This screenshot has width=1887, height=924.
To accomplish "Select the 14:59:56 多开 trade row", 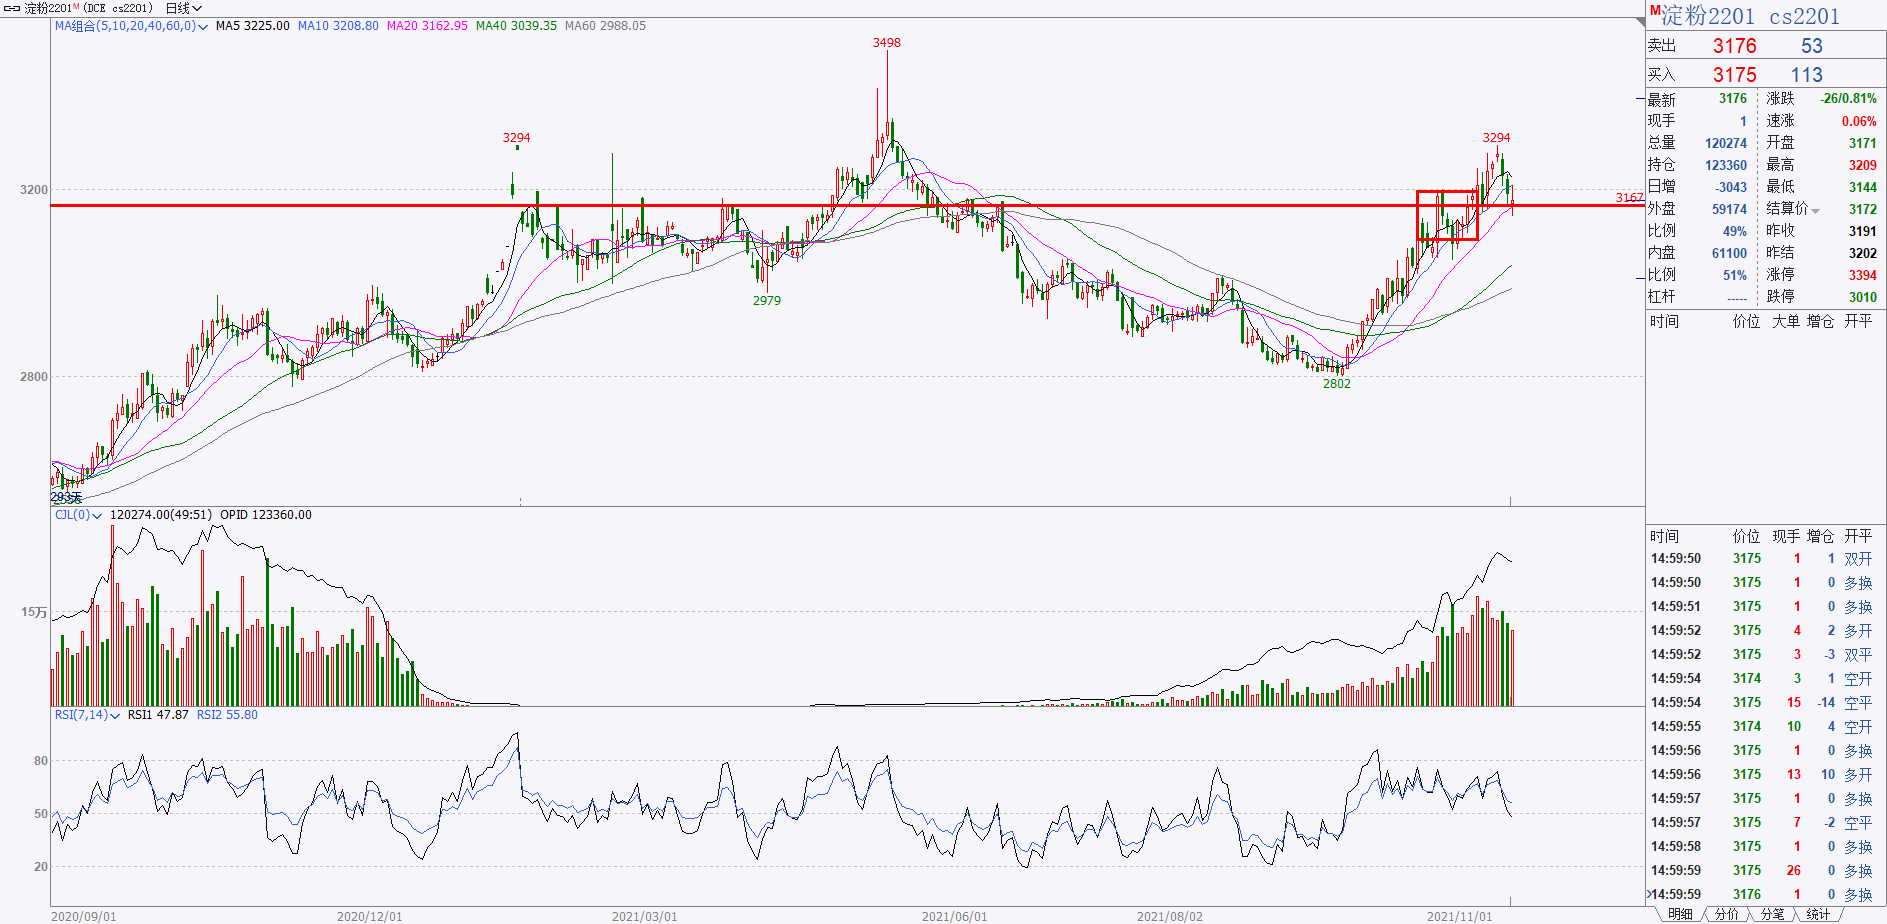I will (1766, 775).
